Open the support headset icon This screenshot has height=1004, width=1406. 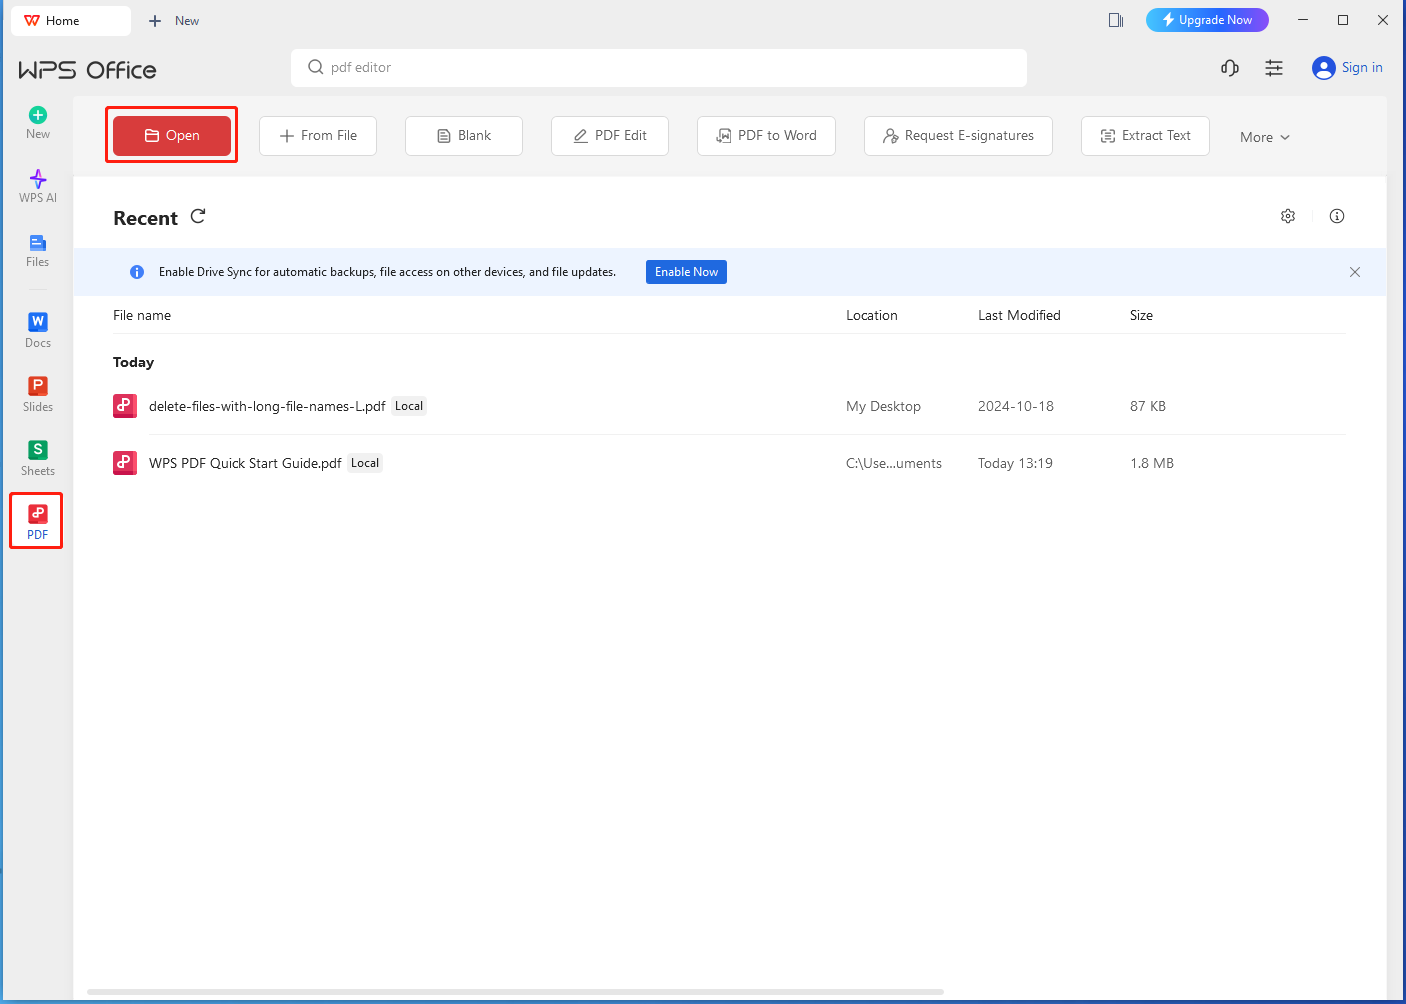click(x=1230, y=68)
